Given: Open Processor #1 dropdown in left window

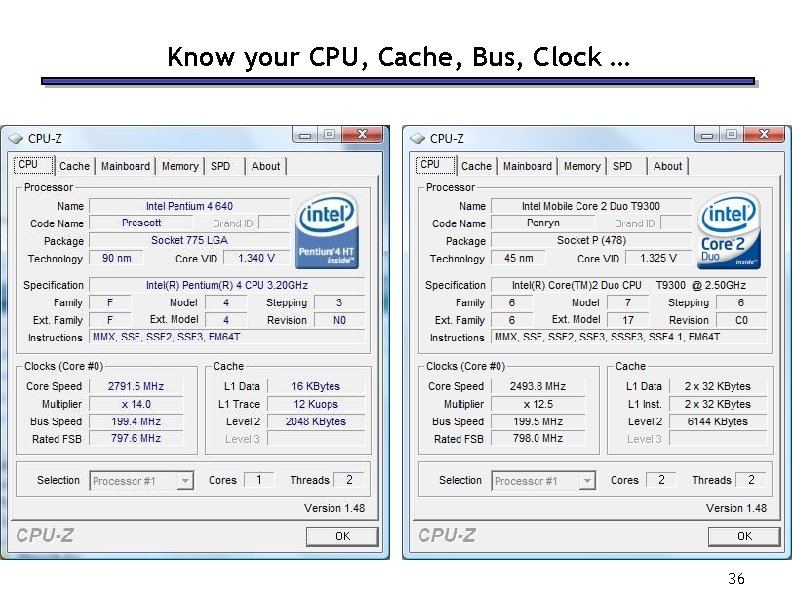Looking at the screenshot, I should coord(185,481).
